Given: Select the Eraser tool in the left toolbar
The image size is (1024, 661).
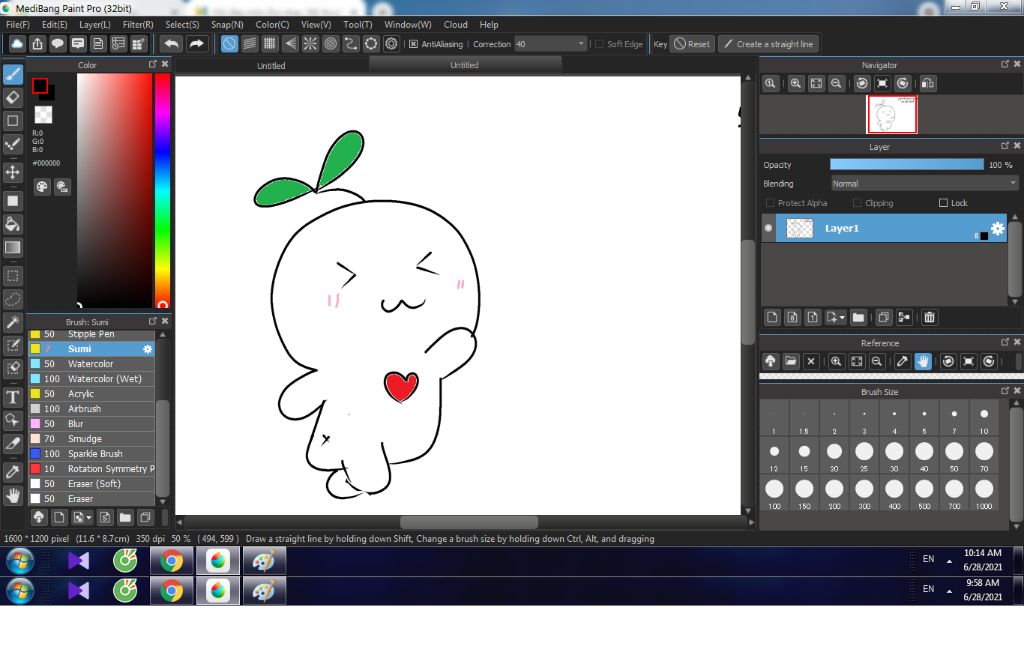Looking at the screenshot, I should click(13, 97).
